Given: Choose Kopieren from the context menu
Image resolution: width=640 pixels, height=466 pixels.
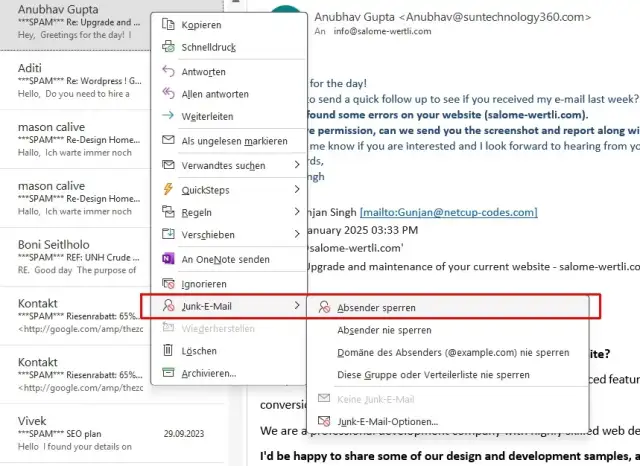Looking at the screenshot, I should (x=229, y=24).
